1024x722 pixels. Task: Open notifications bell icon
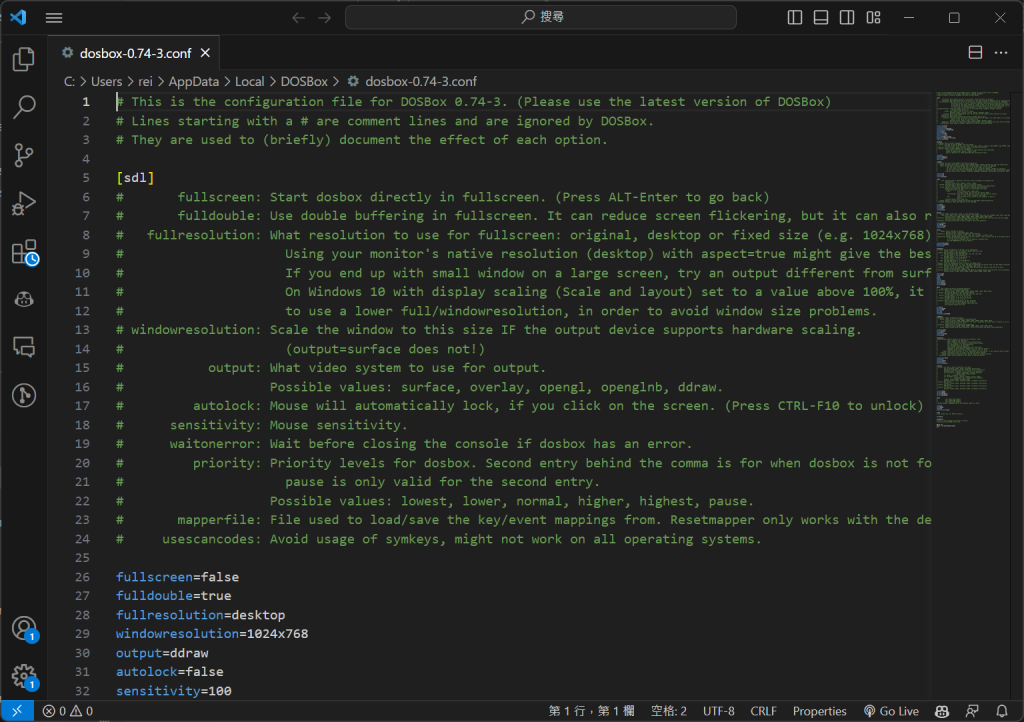[1002, 711]
